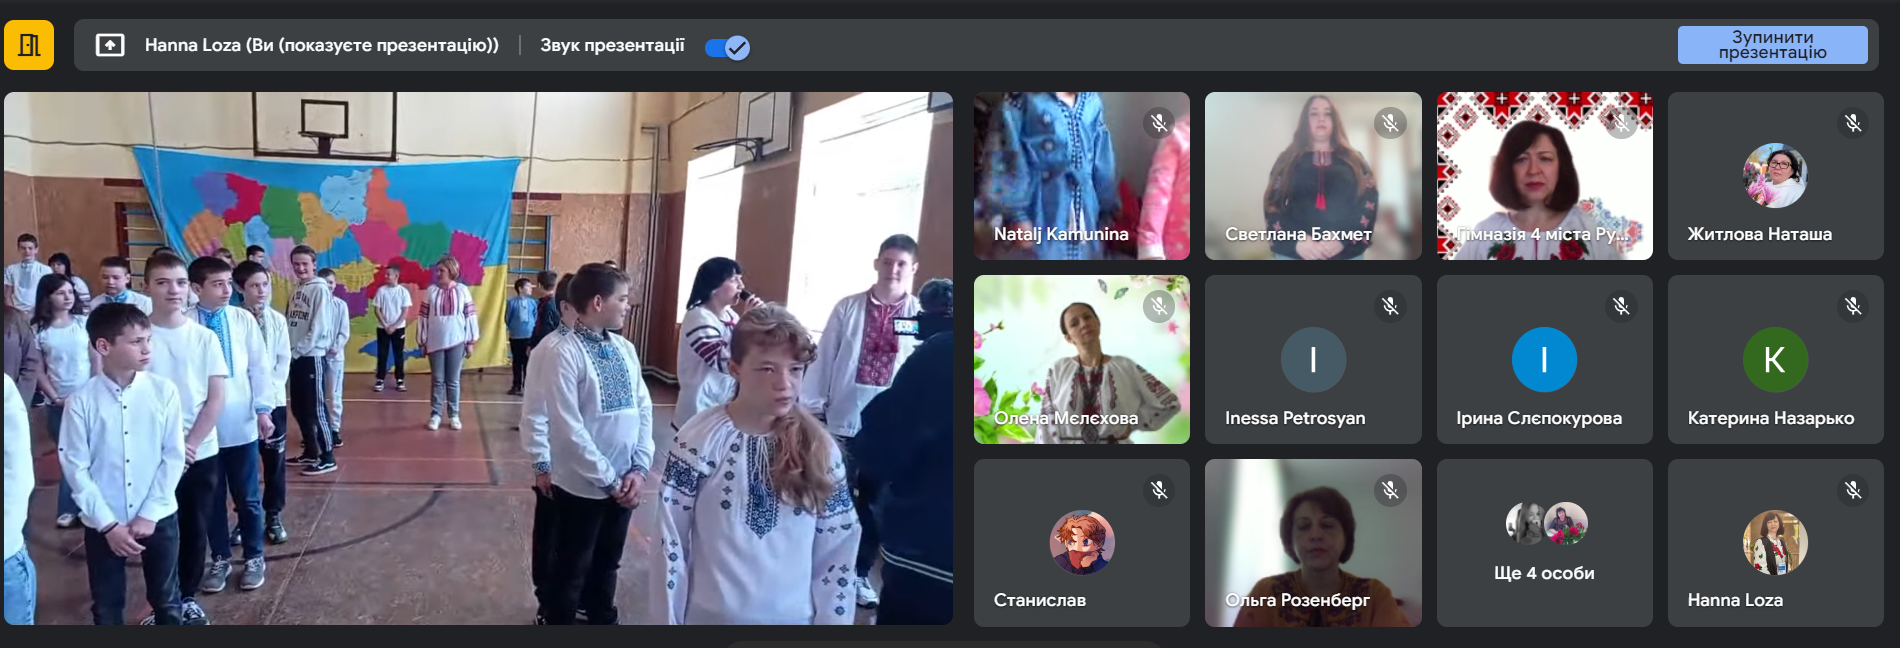Click the Hanna Loza presenter name label

point(321,45)
